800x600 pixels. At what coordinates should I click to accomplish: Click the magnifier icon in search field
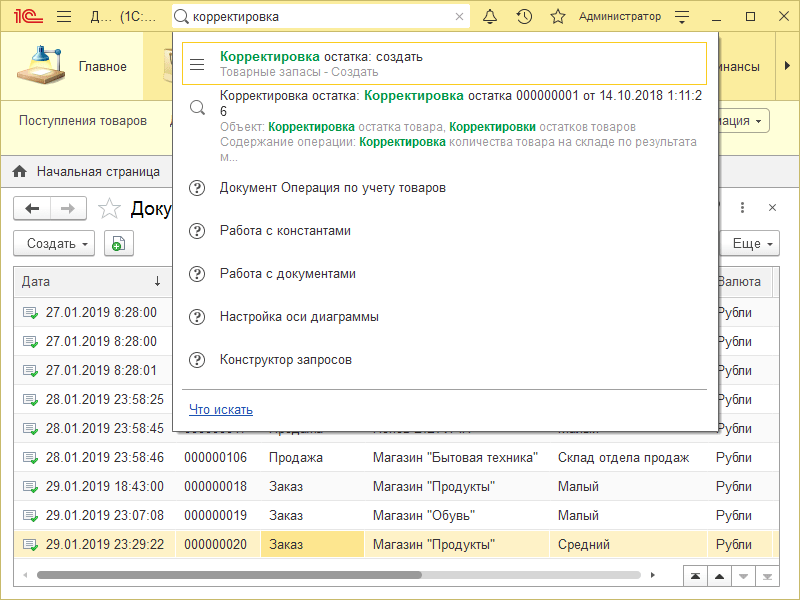181,17
